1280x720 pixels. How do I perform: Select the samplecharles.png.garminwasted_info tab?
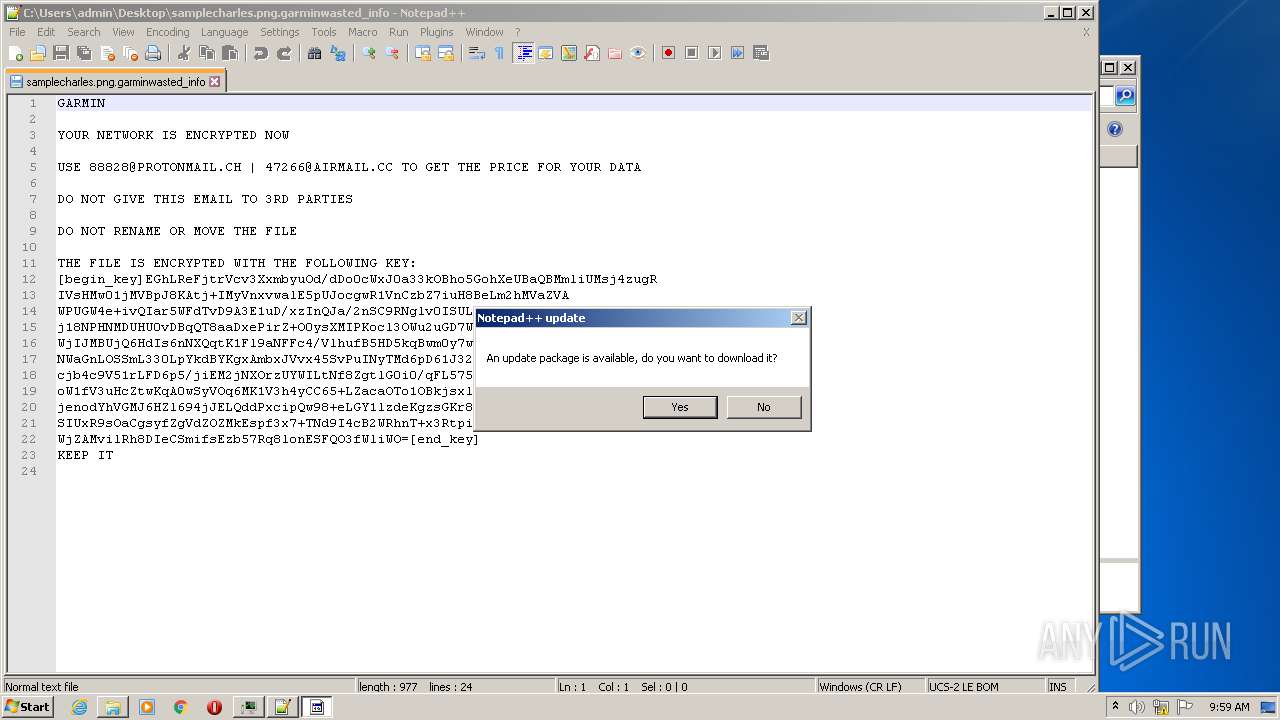[115, 82]
